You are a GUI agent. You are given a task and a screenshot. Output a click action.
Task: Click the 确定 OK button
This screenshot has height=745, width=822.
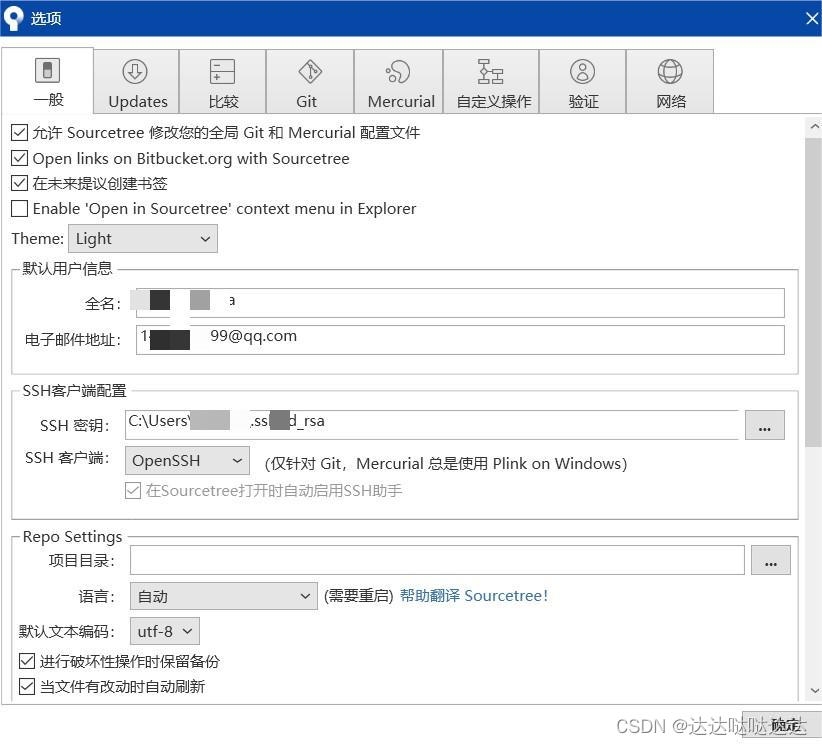point(782,726)
